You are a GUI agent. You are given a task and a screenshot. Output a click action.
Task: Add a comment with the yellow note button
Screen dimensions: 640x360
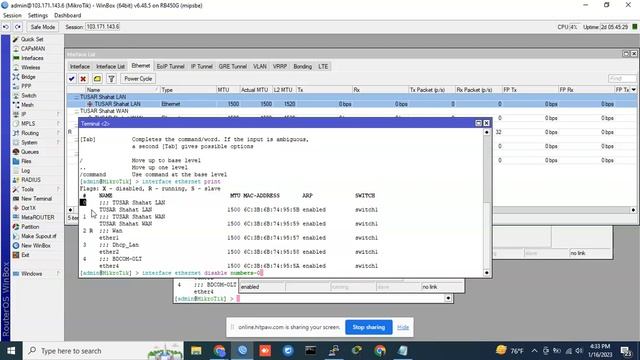tap(97, 79)
